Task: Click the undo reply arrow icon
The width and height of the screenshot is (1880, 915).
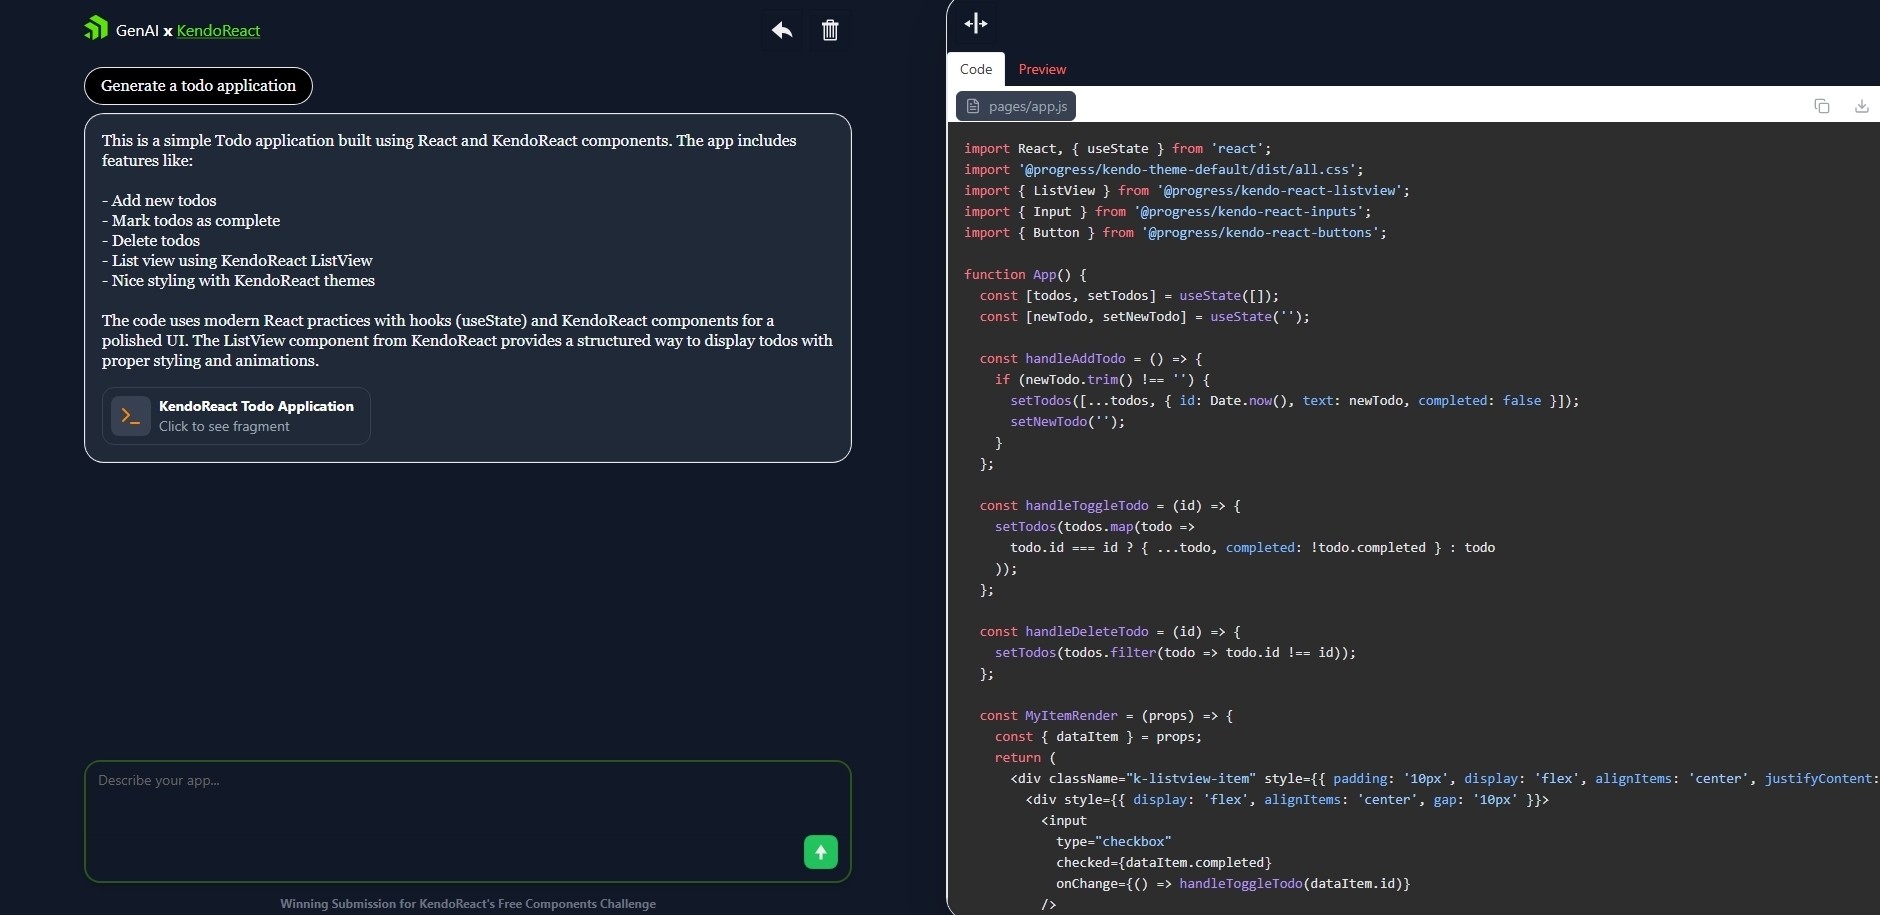Action: pos(782,30)
